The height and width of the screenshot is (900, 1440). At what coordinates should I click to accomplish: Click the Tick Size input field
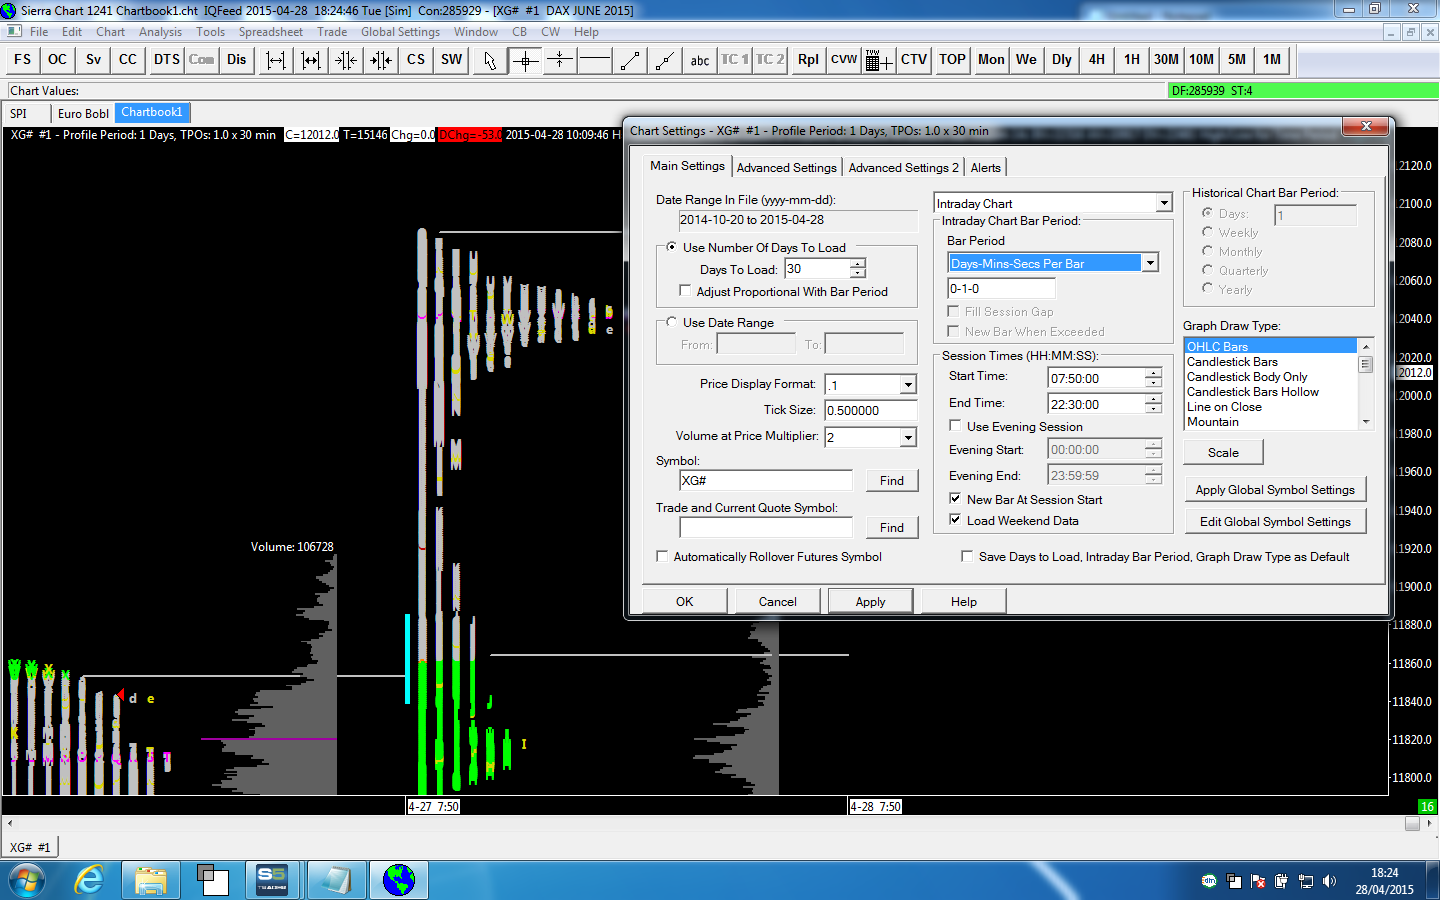870,410
